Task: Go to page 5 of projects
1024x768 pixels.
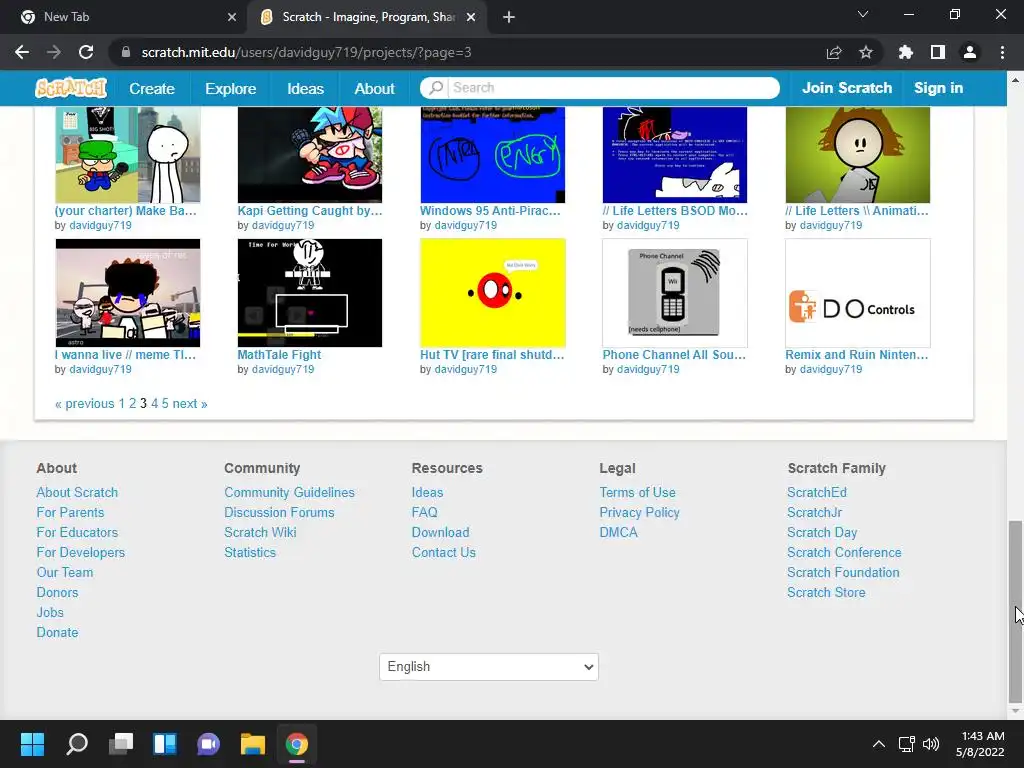Action: 165,404
